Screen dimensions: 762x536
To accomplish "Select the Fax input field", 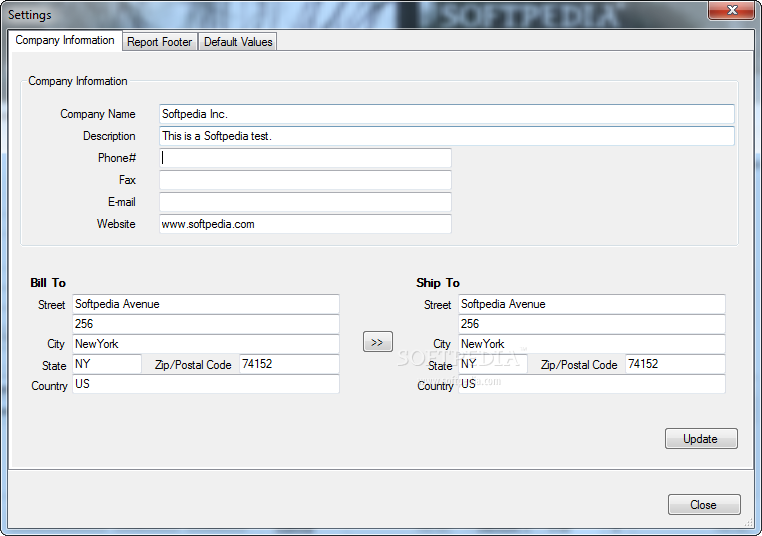I will click(305, 180).
